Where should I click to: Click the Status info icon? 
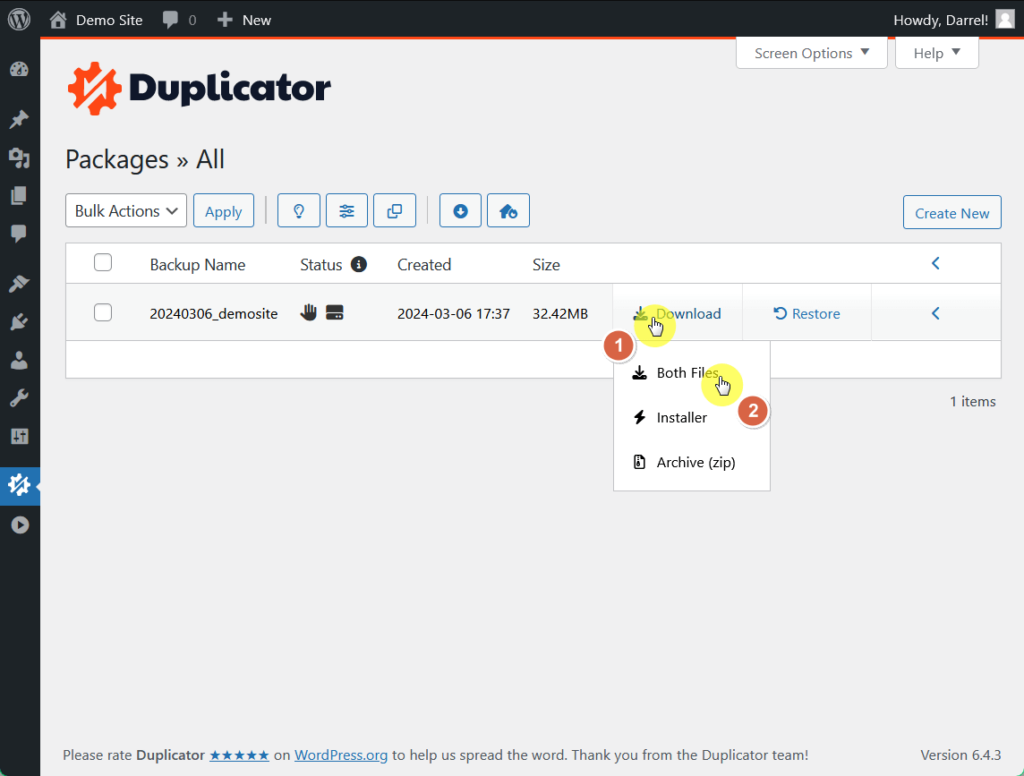[359, 264]
